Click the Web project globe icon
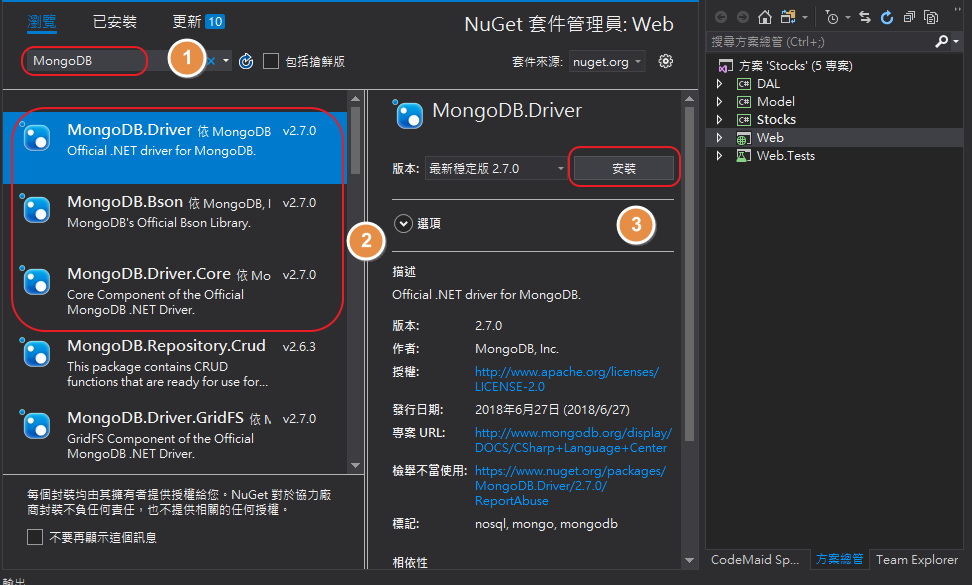This screenshot has width=972, height=585. tap(743, 138)
